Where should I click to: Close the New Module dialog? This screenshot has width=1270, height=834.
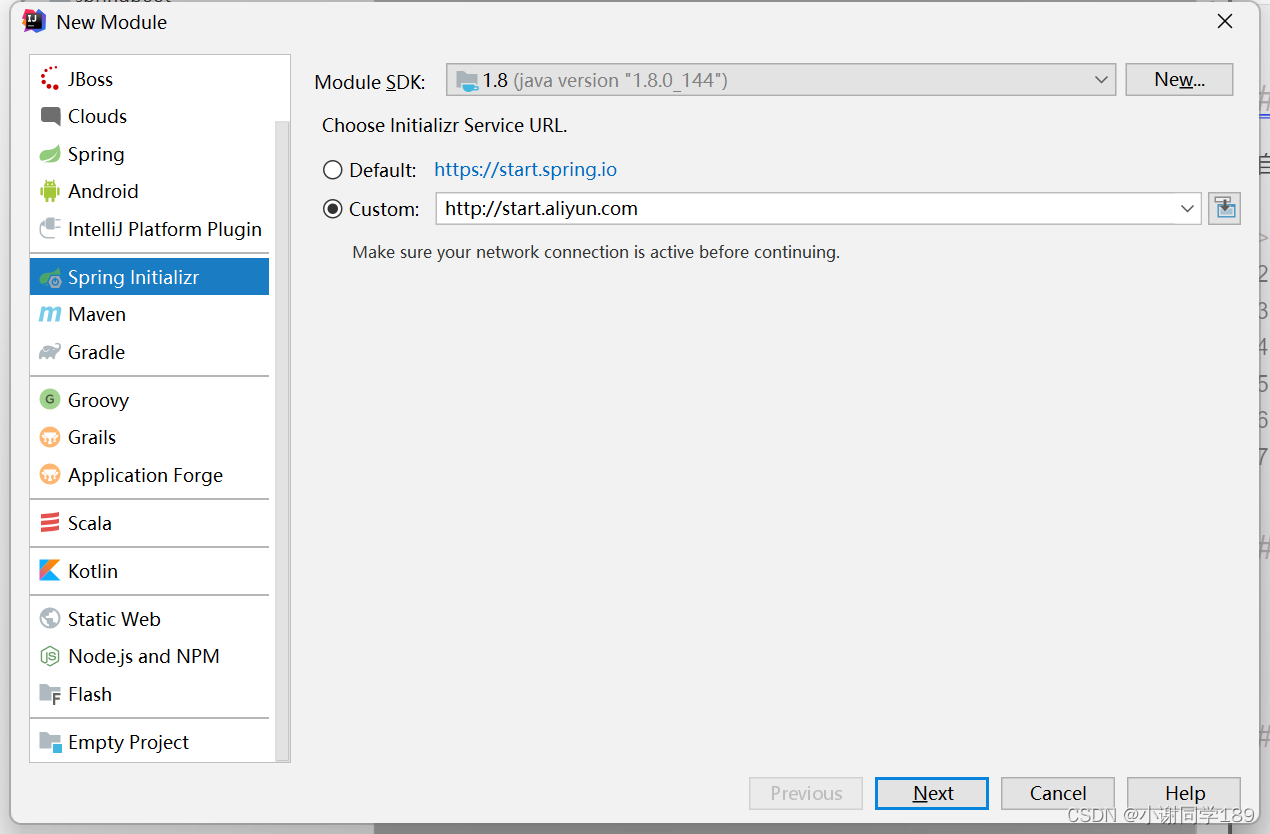[1225, 21]
